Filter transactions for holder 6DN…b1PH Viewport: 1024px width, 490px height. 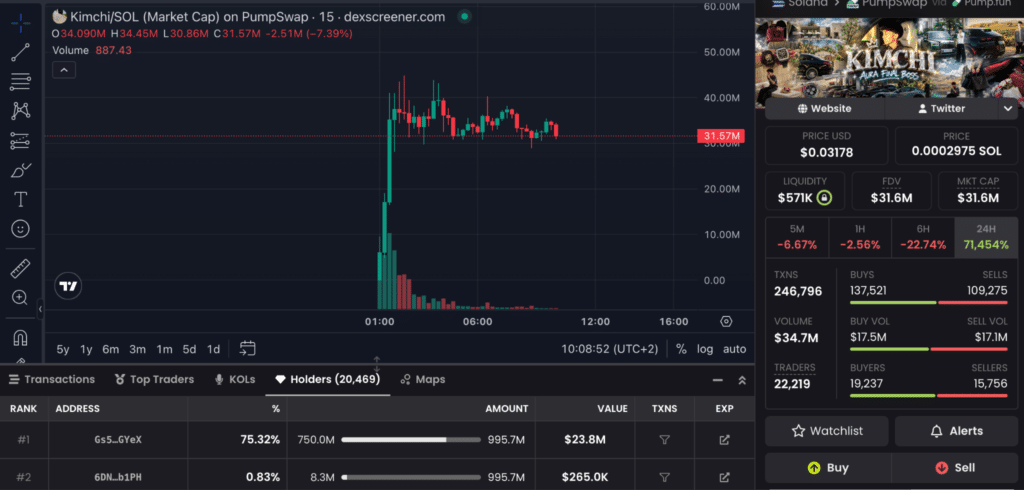tap(665, 477)
